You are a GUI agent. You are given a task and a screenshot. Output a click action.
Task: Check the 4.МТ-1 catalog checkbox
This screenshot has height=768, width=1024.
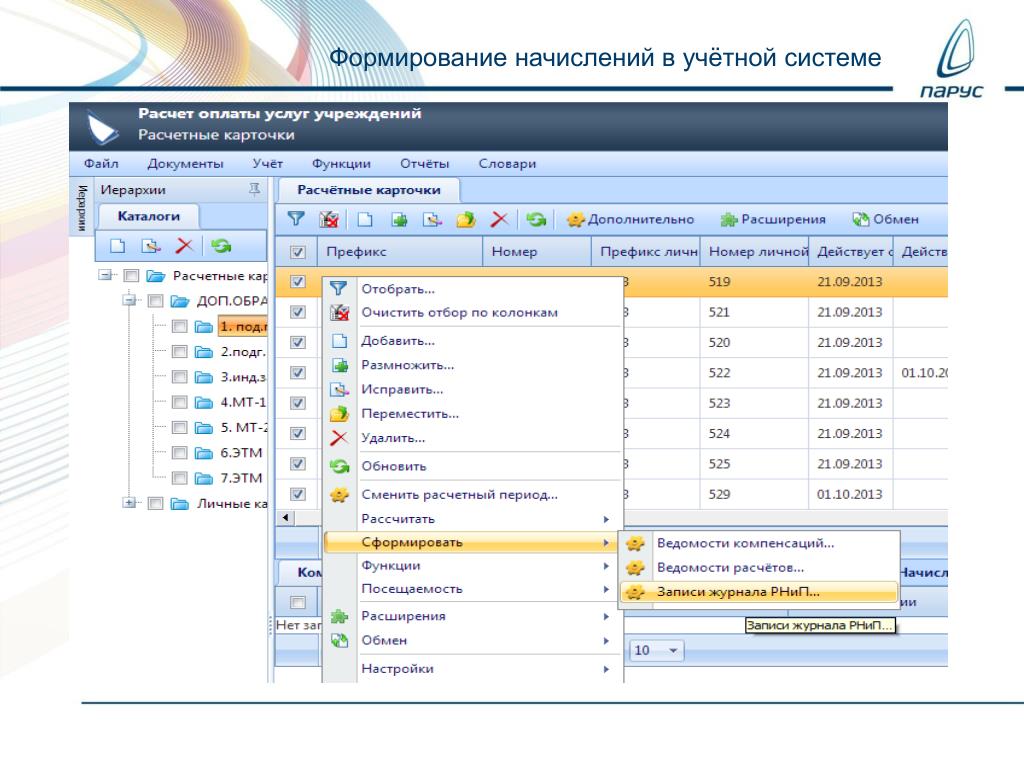click(x=180, y=402)
